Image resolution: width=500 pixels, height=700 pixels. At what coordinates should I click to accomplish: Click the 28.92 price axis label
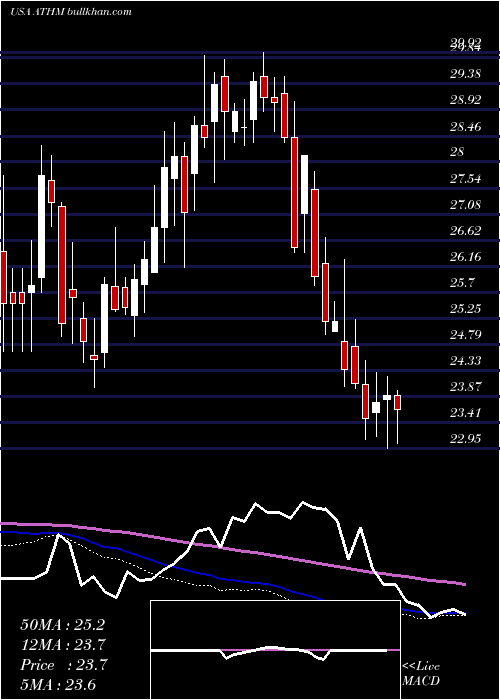tap(465, 100)
